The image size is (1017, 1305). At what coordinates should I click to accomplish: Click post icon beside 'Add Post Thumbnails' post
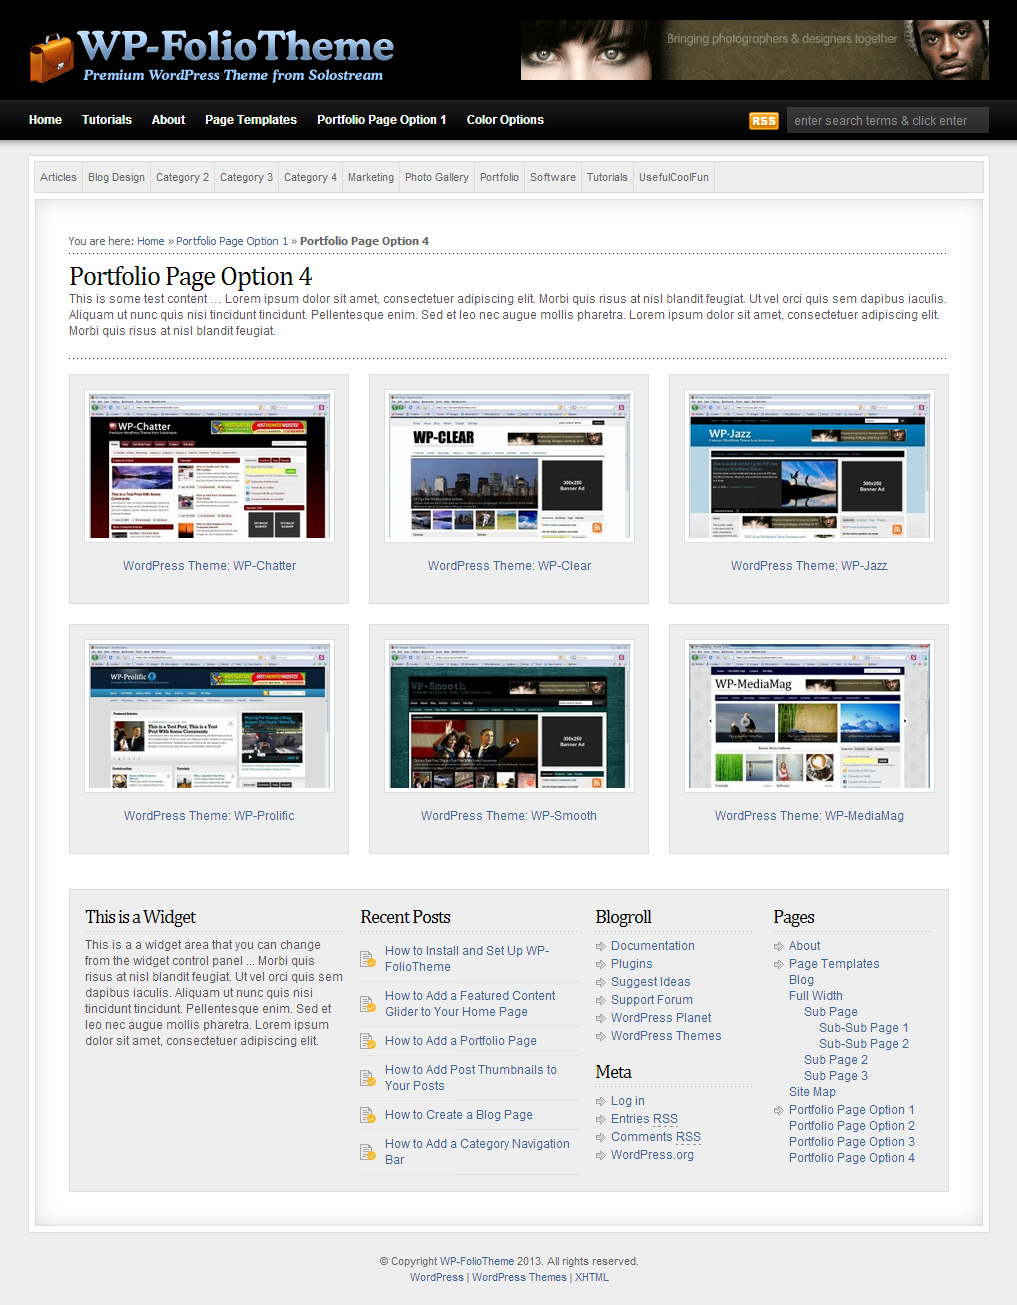click(x=367, y=1078)
